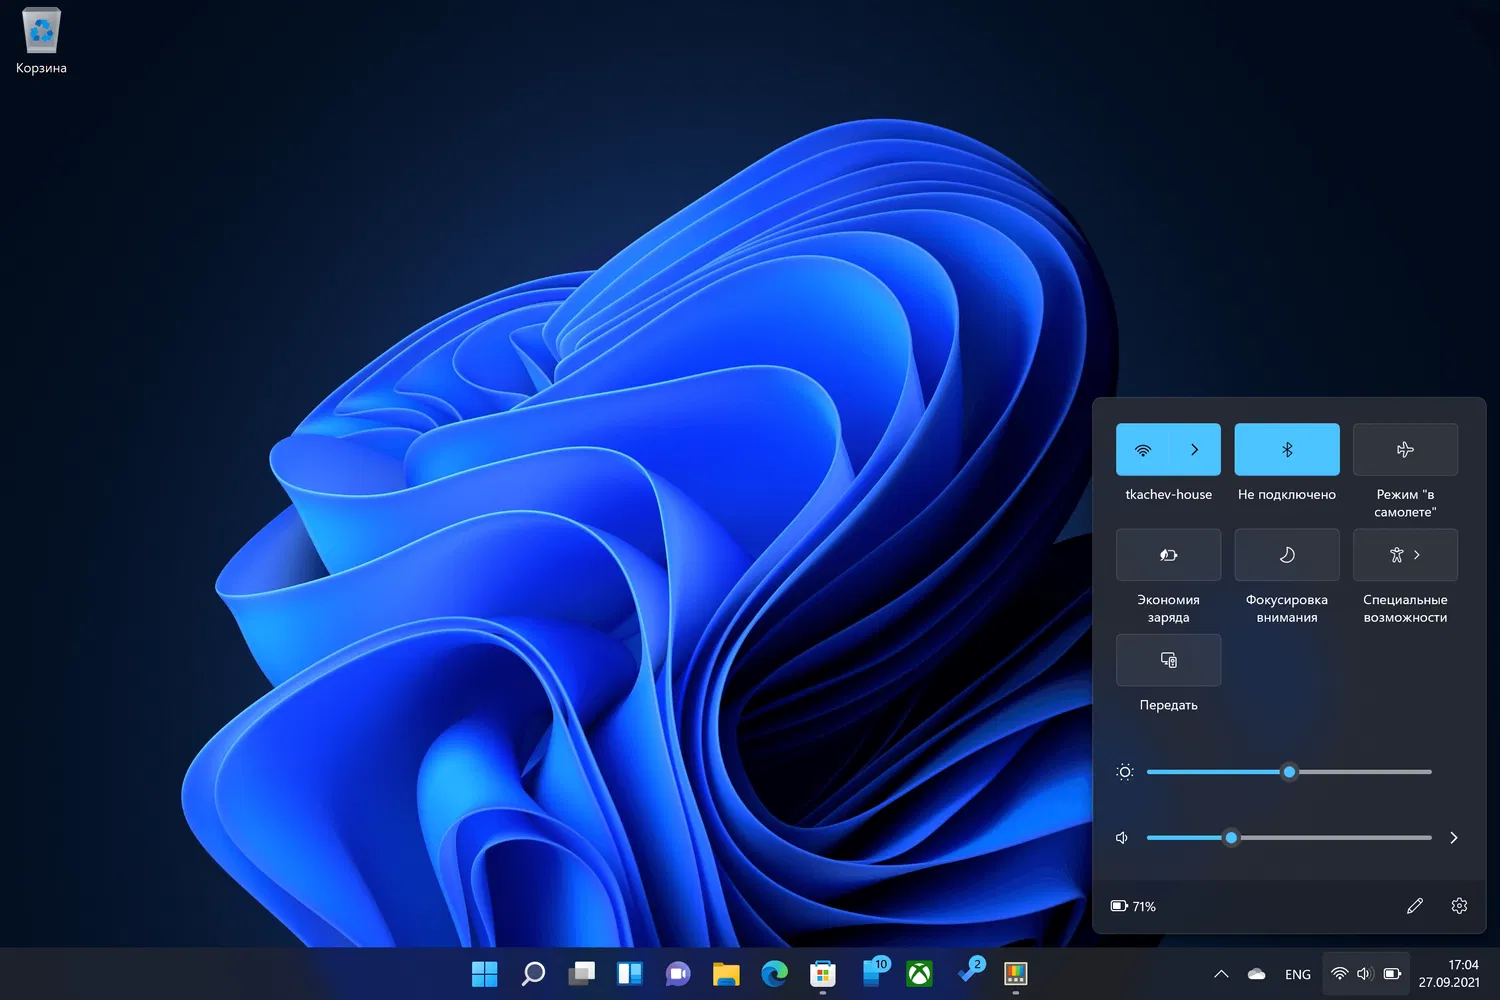1500x1000 pixels.
Task: Expand accessibility options (Специальные возможности)
Action: point(1405,555)
